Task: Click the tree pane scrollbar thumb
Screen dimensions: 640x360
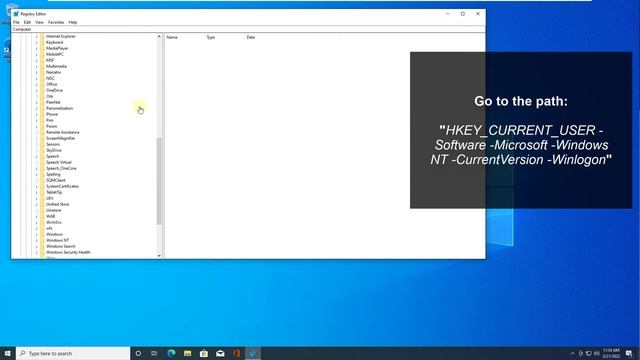Action: (x=159, y=181)
